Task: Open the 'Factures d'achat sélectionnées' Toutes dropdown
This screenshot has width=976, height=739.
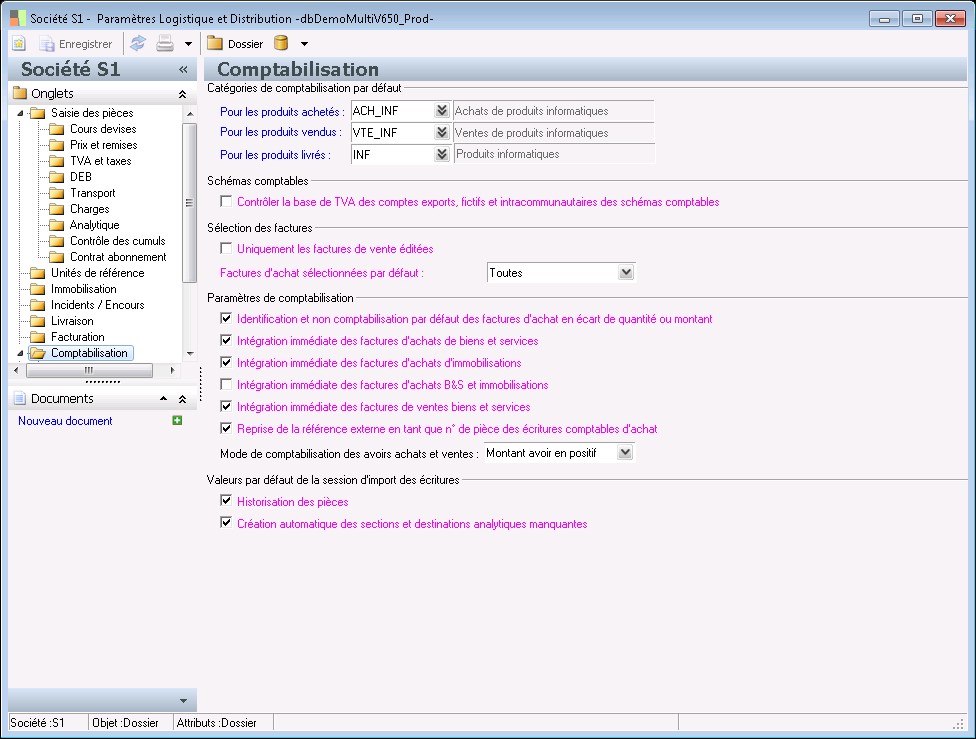Action: pos(626,272)
